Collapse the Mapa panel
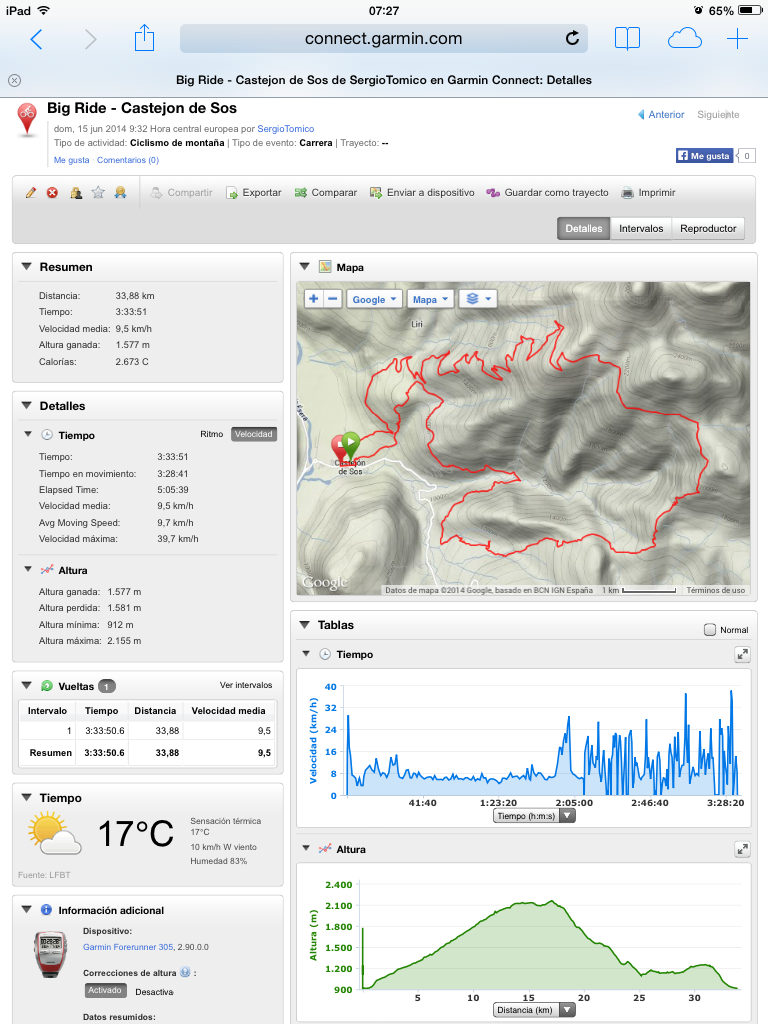 (304, 266)
